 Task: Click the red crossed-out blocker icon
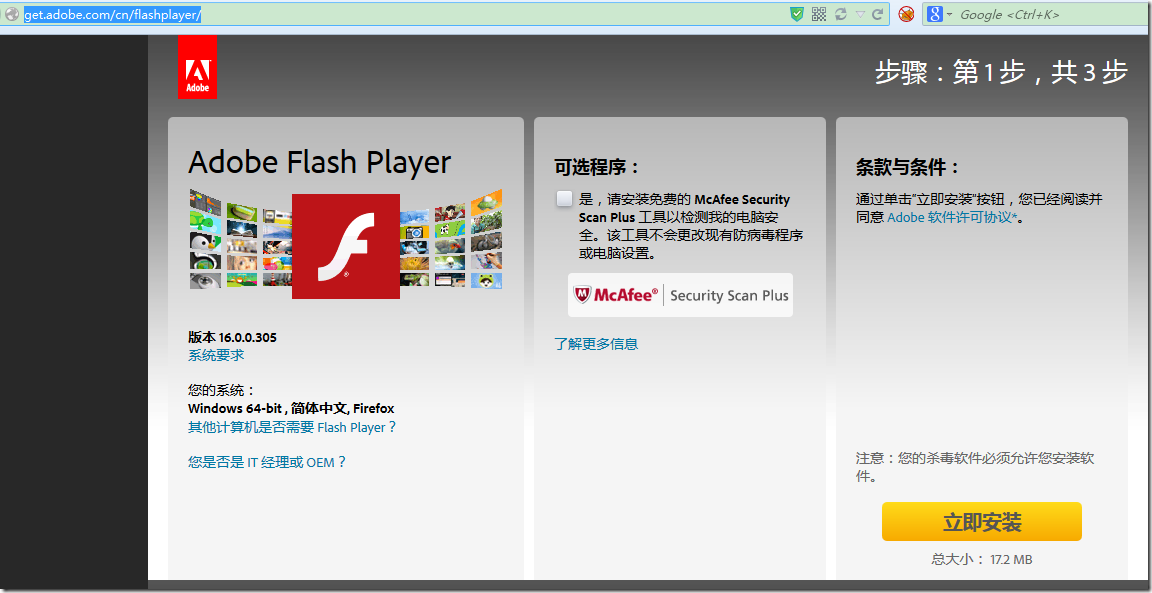[907, 14]
